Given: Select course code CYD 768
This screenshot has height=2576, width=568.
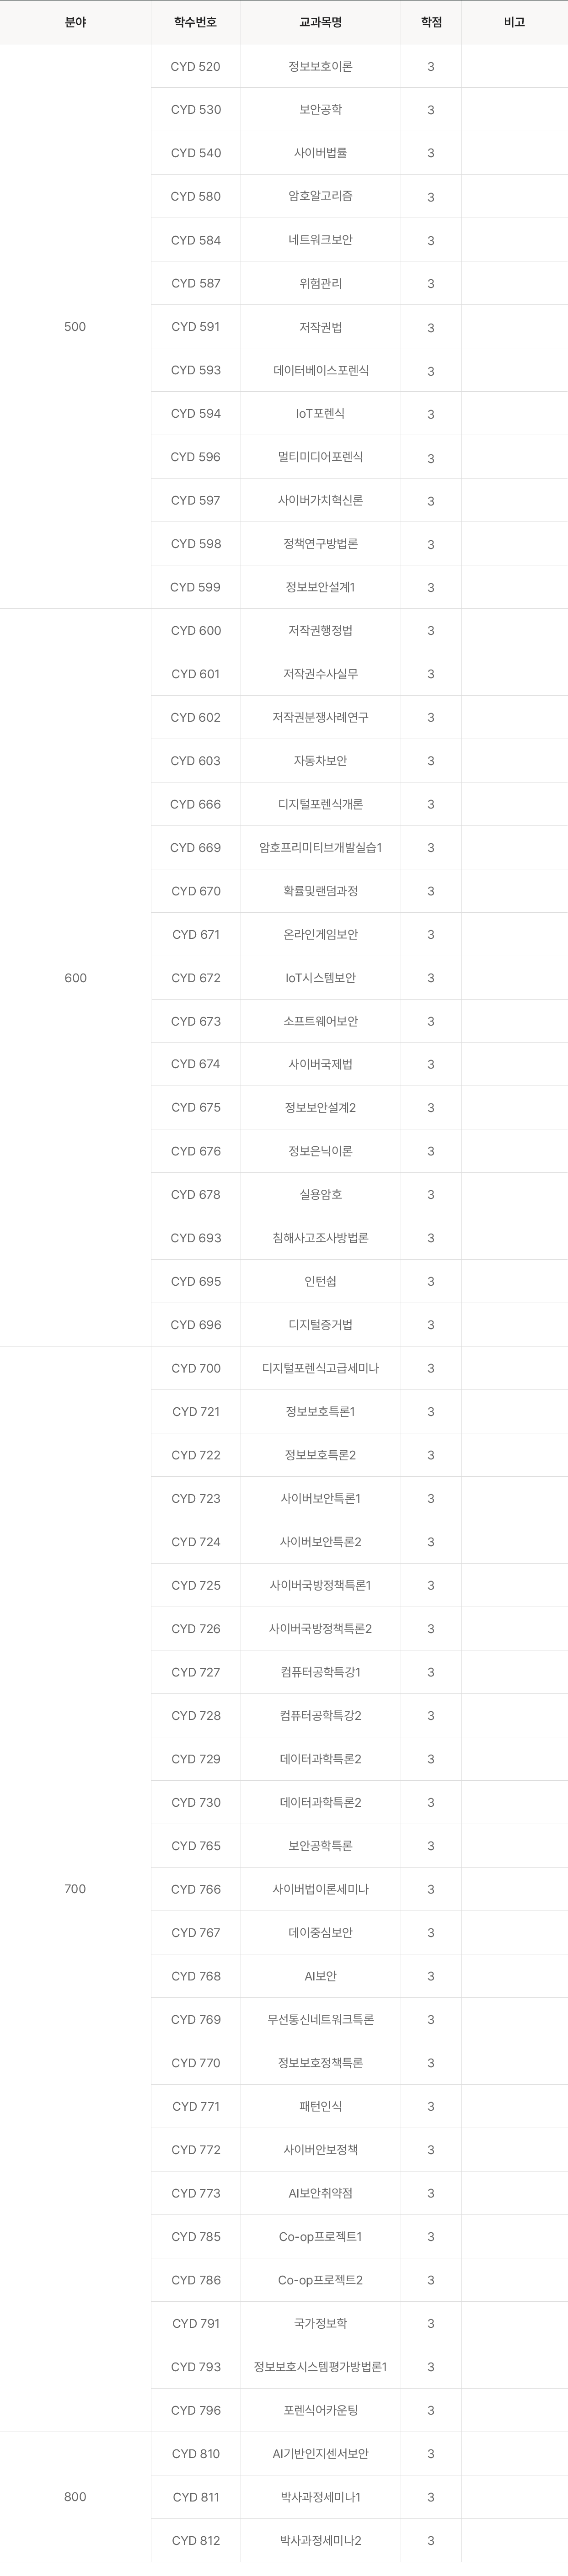Looking at the screenshot, I should 196,1976.
